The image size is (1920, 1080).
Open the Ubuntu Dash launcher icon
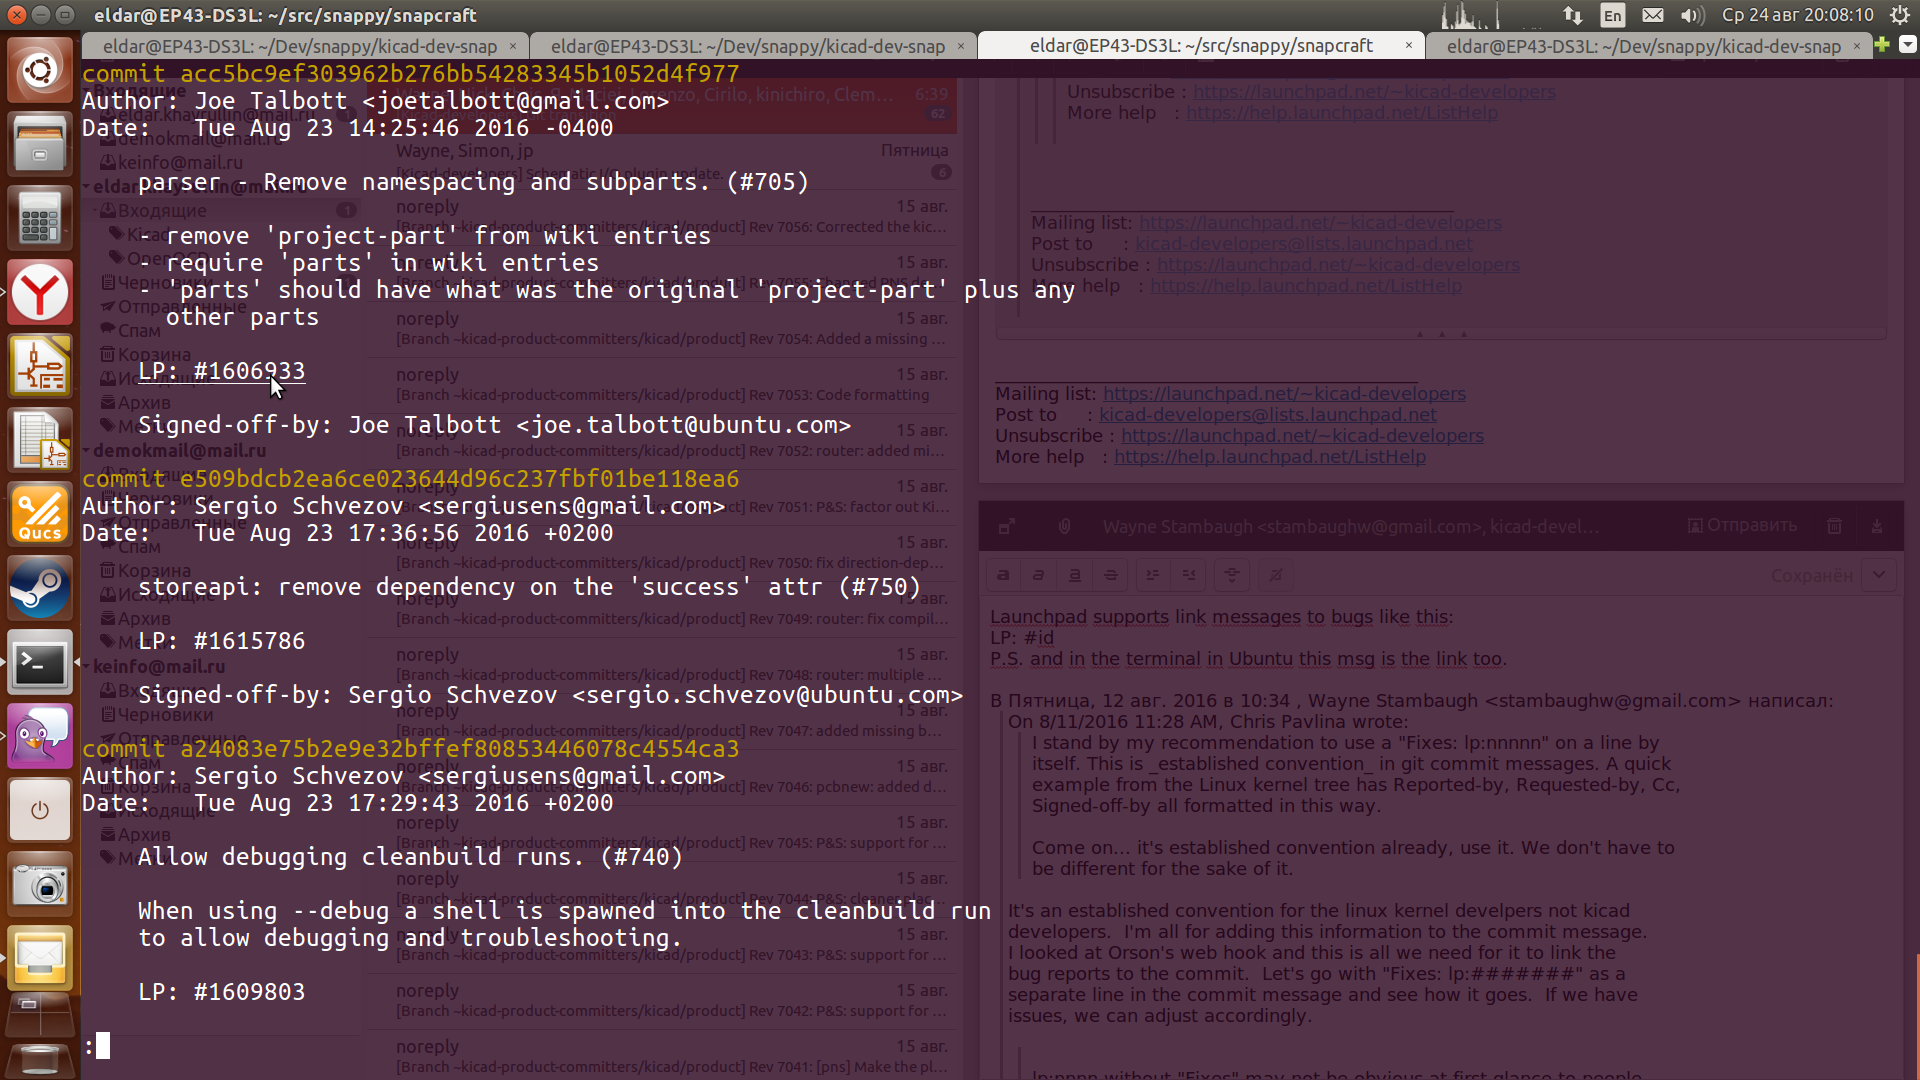coord(40,70)
